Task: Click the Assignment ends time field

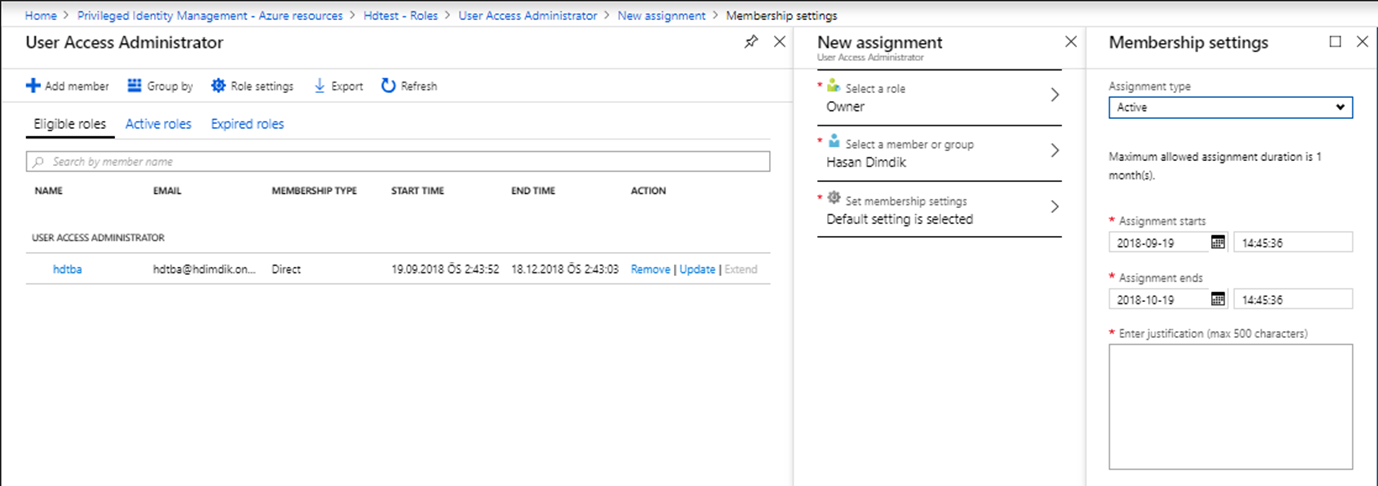Action: pos(1293,299)
